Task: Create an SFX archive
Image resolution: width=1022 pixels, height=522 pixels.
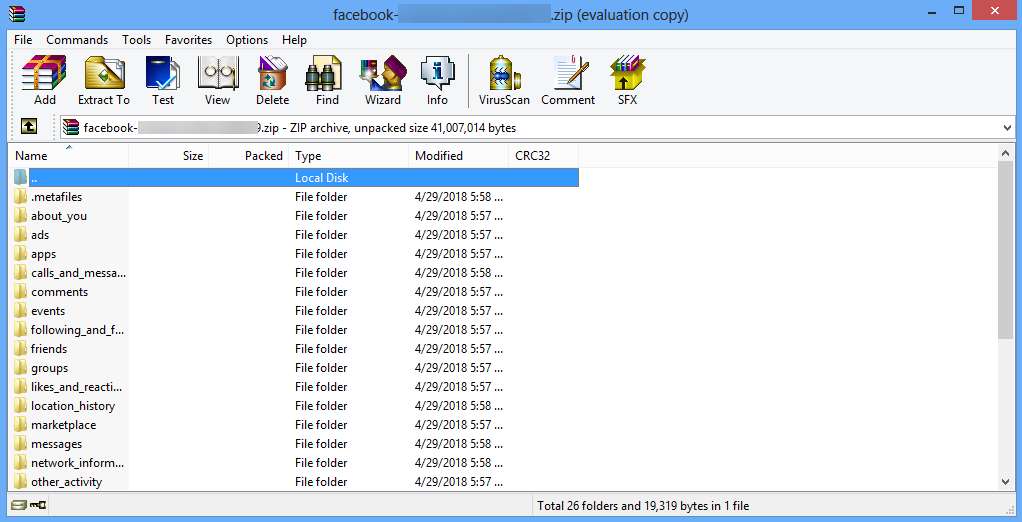Action: [627, 80]
